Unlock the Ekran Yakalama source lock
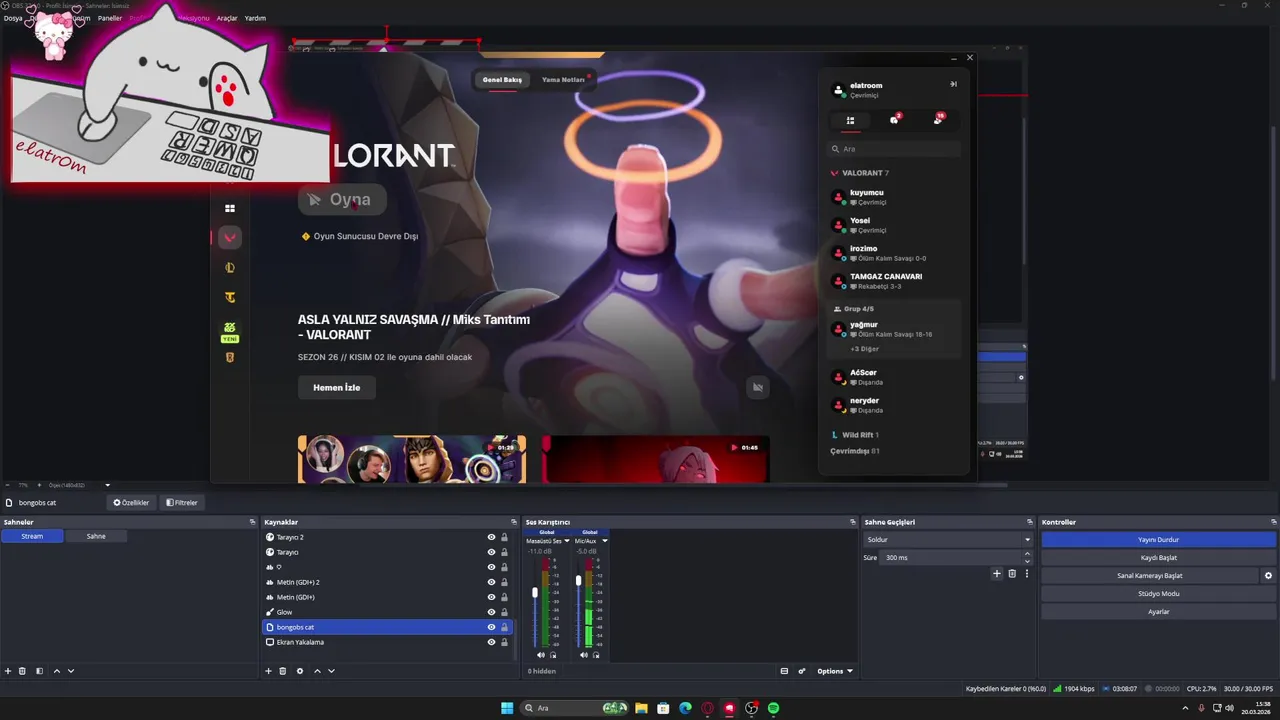The height and width of the screenshot is (720, 1280). pos(504,642)
